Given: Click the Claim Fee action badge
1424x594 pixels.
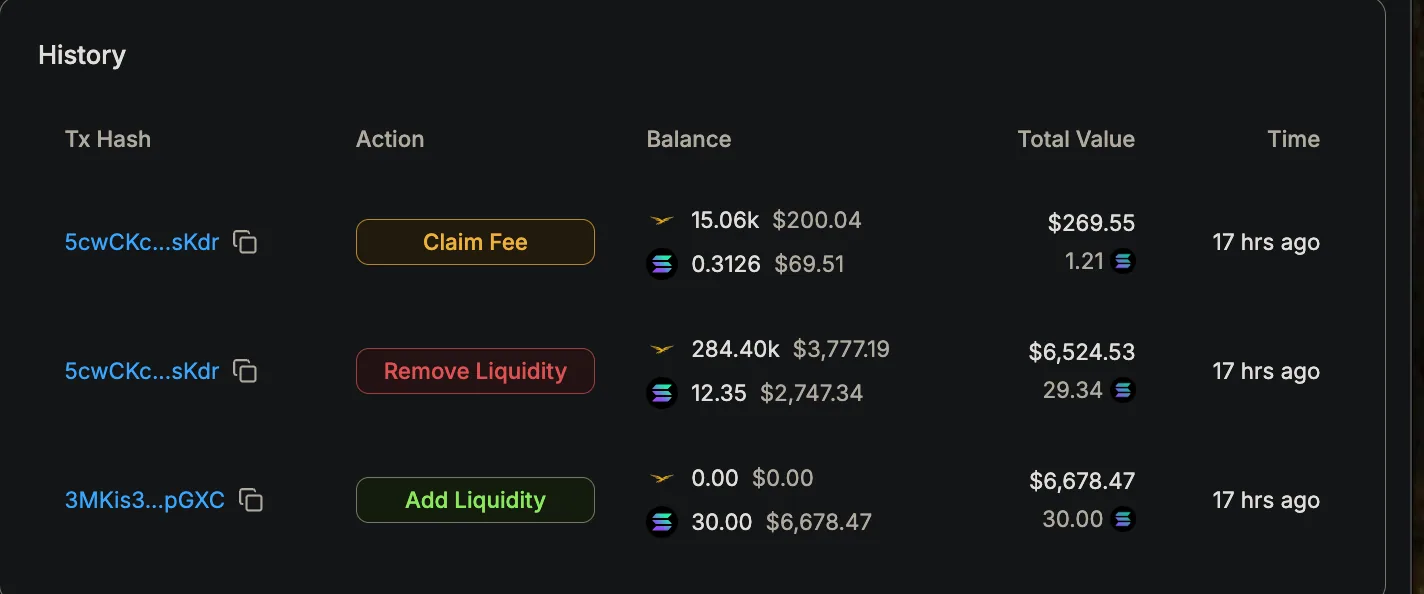Looking at the screenshot, I should pyautogui.click(x=475, y=242).
